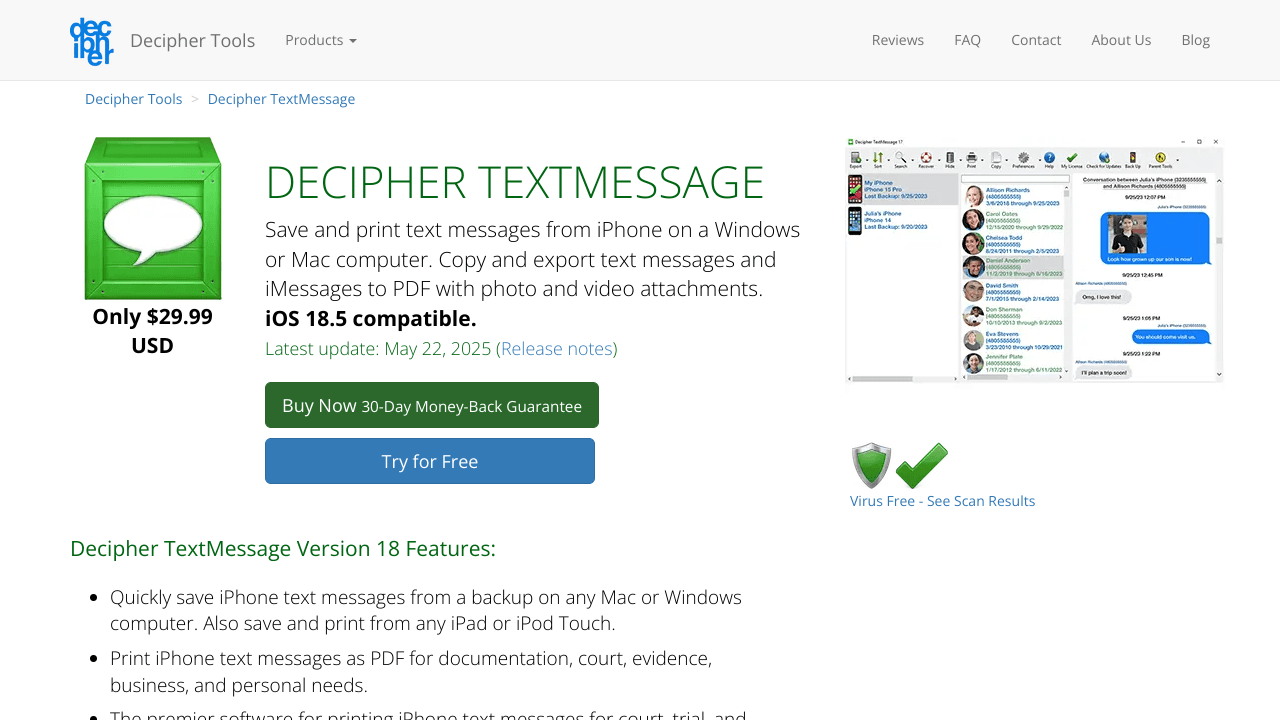Click the Only $29.99 USD price text

[x=153, y=331]
